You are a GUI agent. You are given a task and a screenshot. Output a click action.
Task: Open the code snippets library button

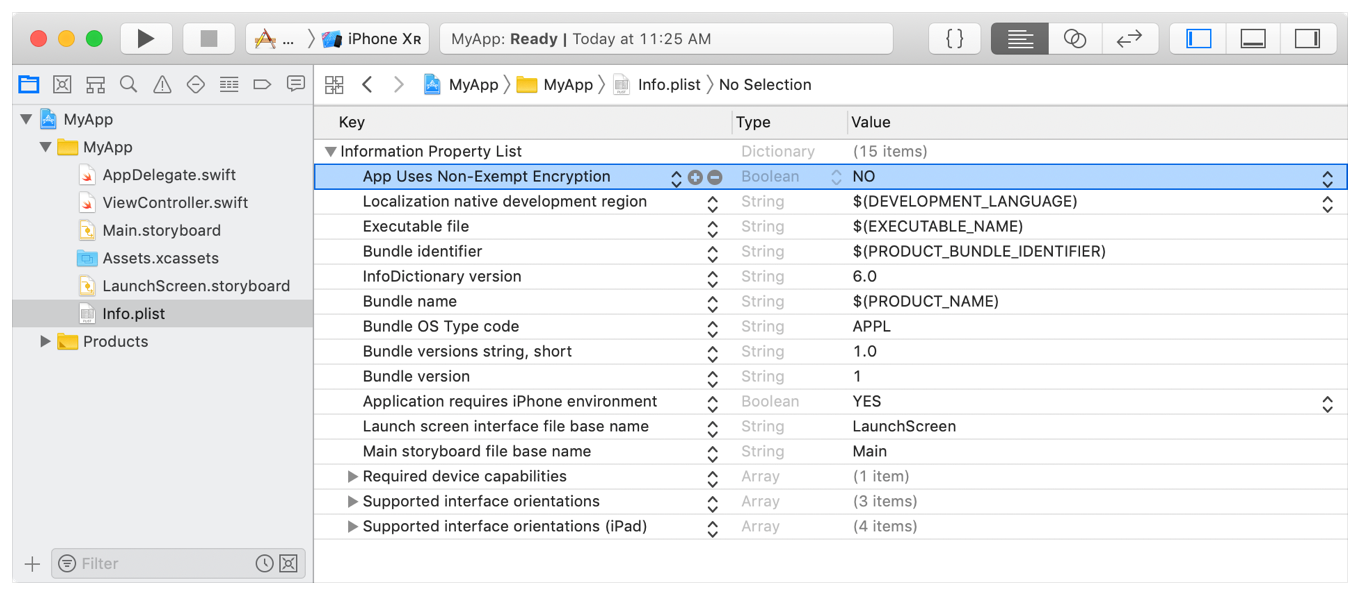pyautogui.click(x=954, y=39)
